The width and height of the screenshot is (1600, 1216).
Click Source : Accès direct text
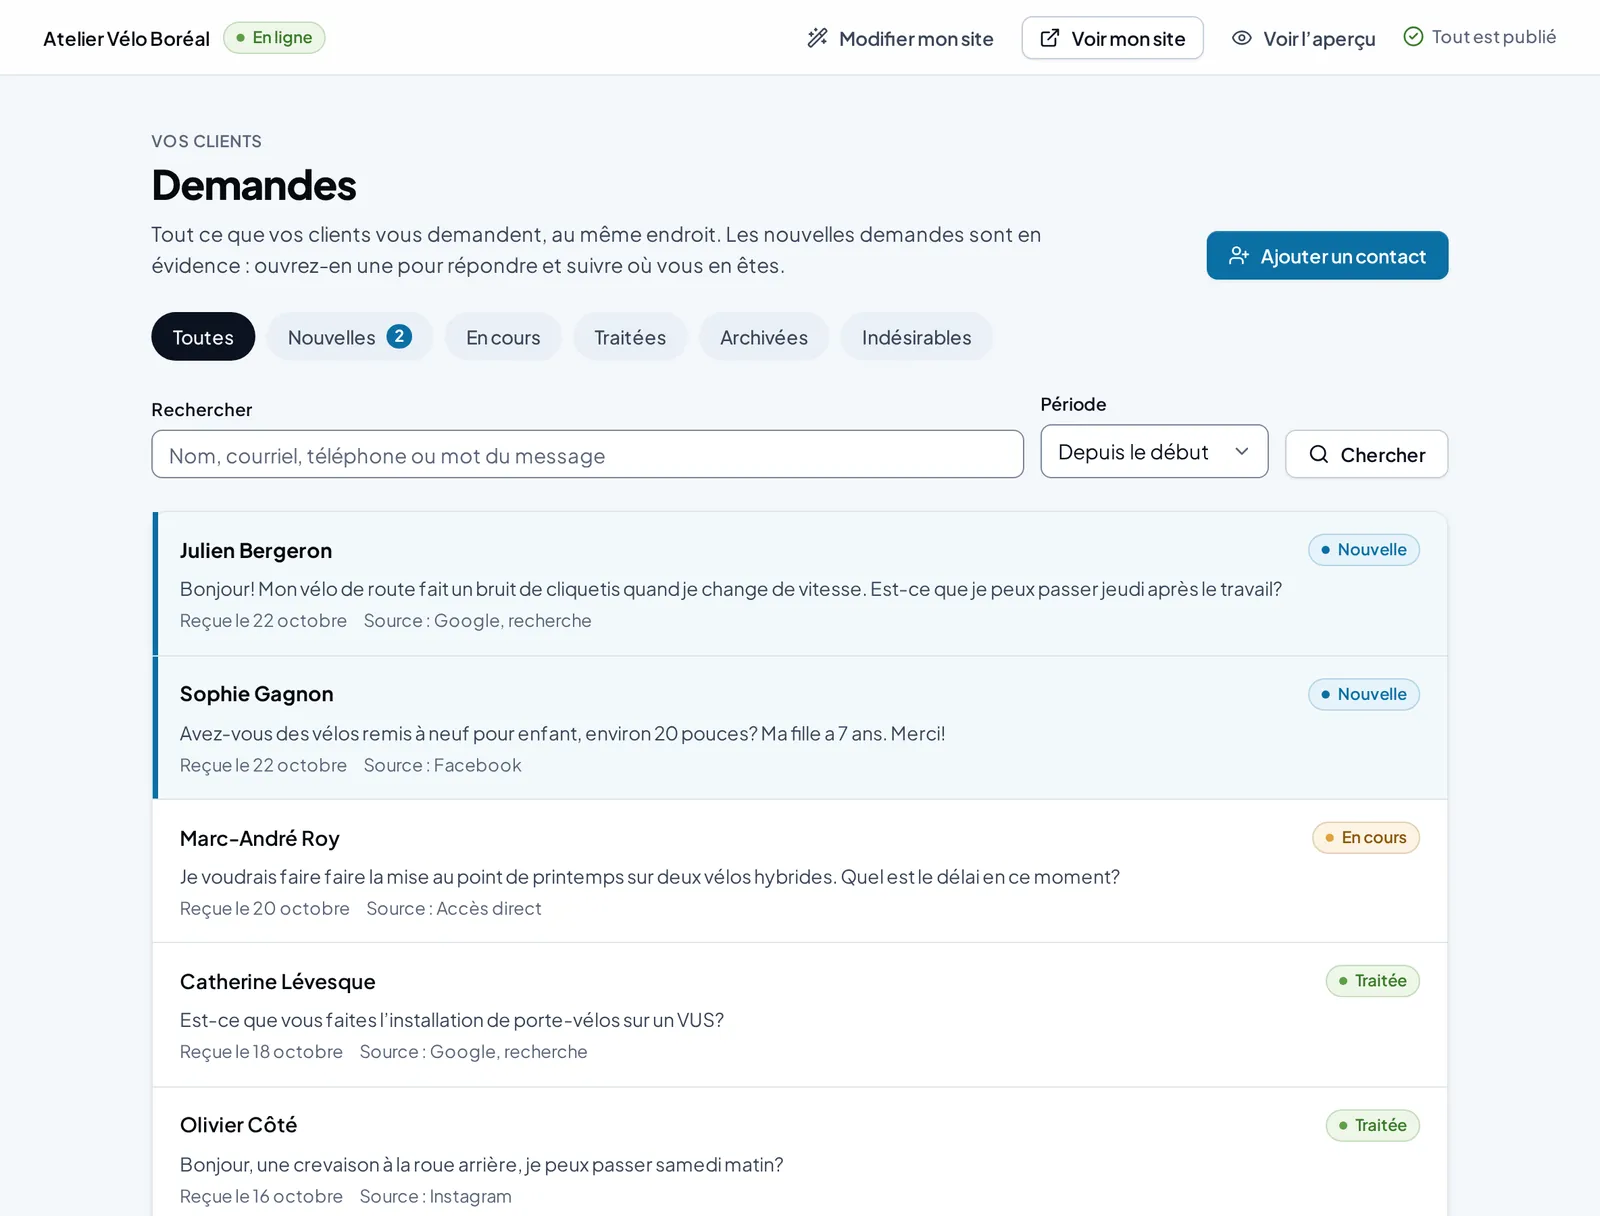coord(454,908)
